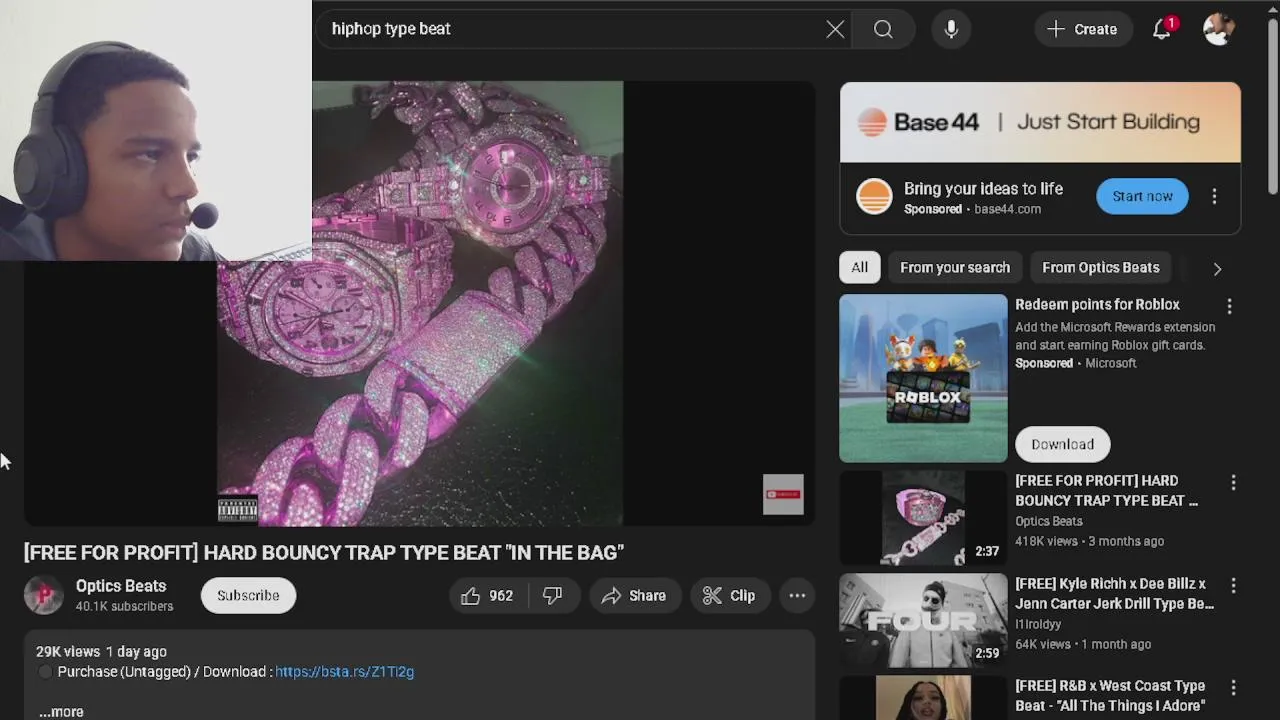Image resolution: width=1280 pixels, height=720 pixels.
Task: Open the Roblox ad thumbnail
Action: pyautogui.click(x=923, y=378)
